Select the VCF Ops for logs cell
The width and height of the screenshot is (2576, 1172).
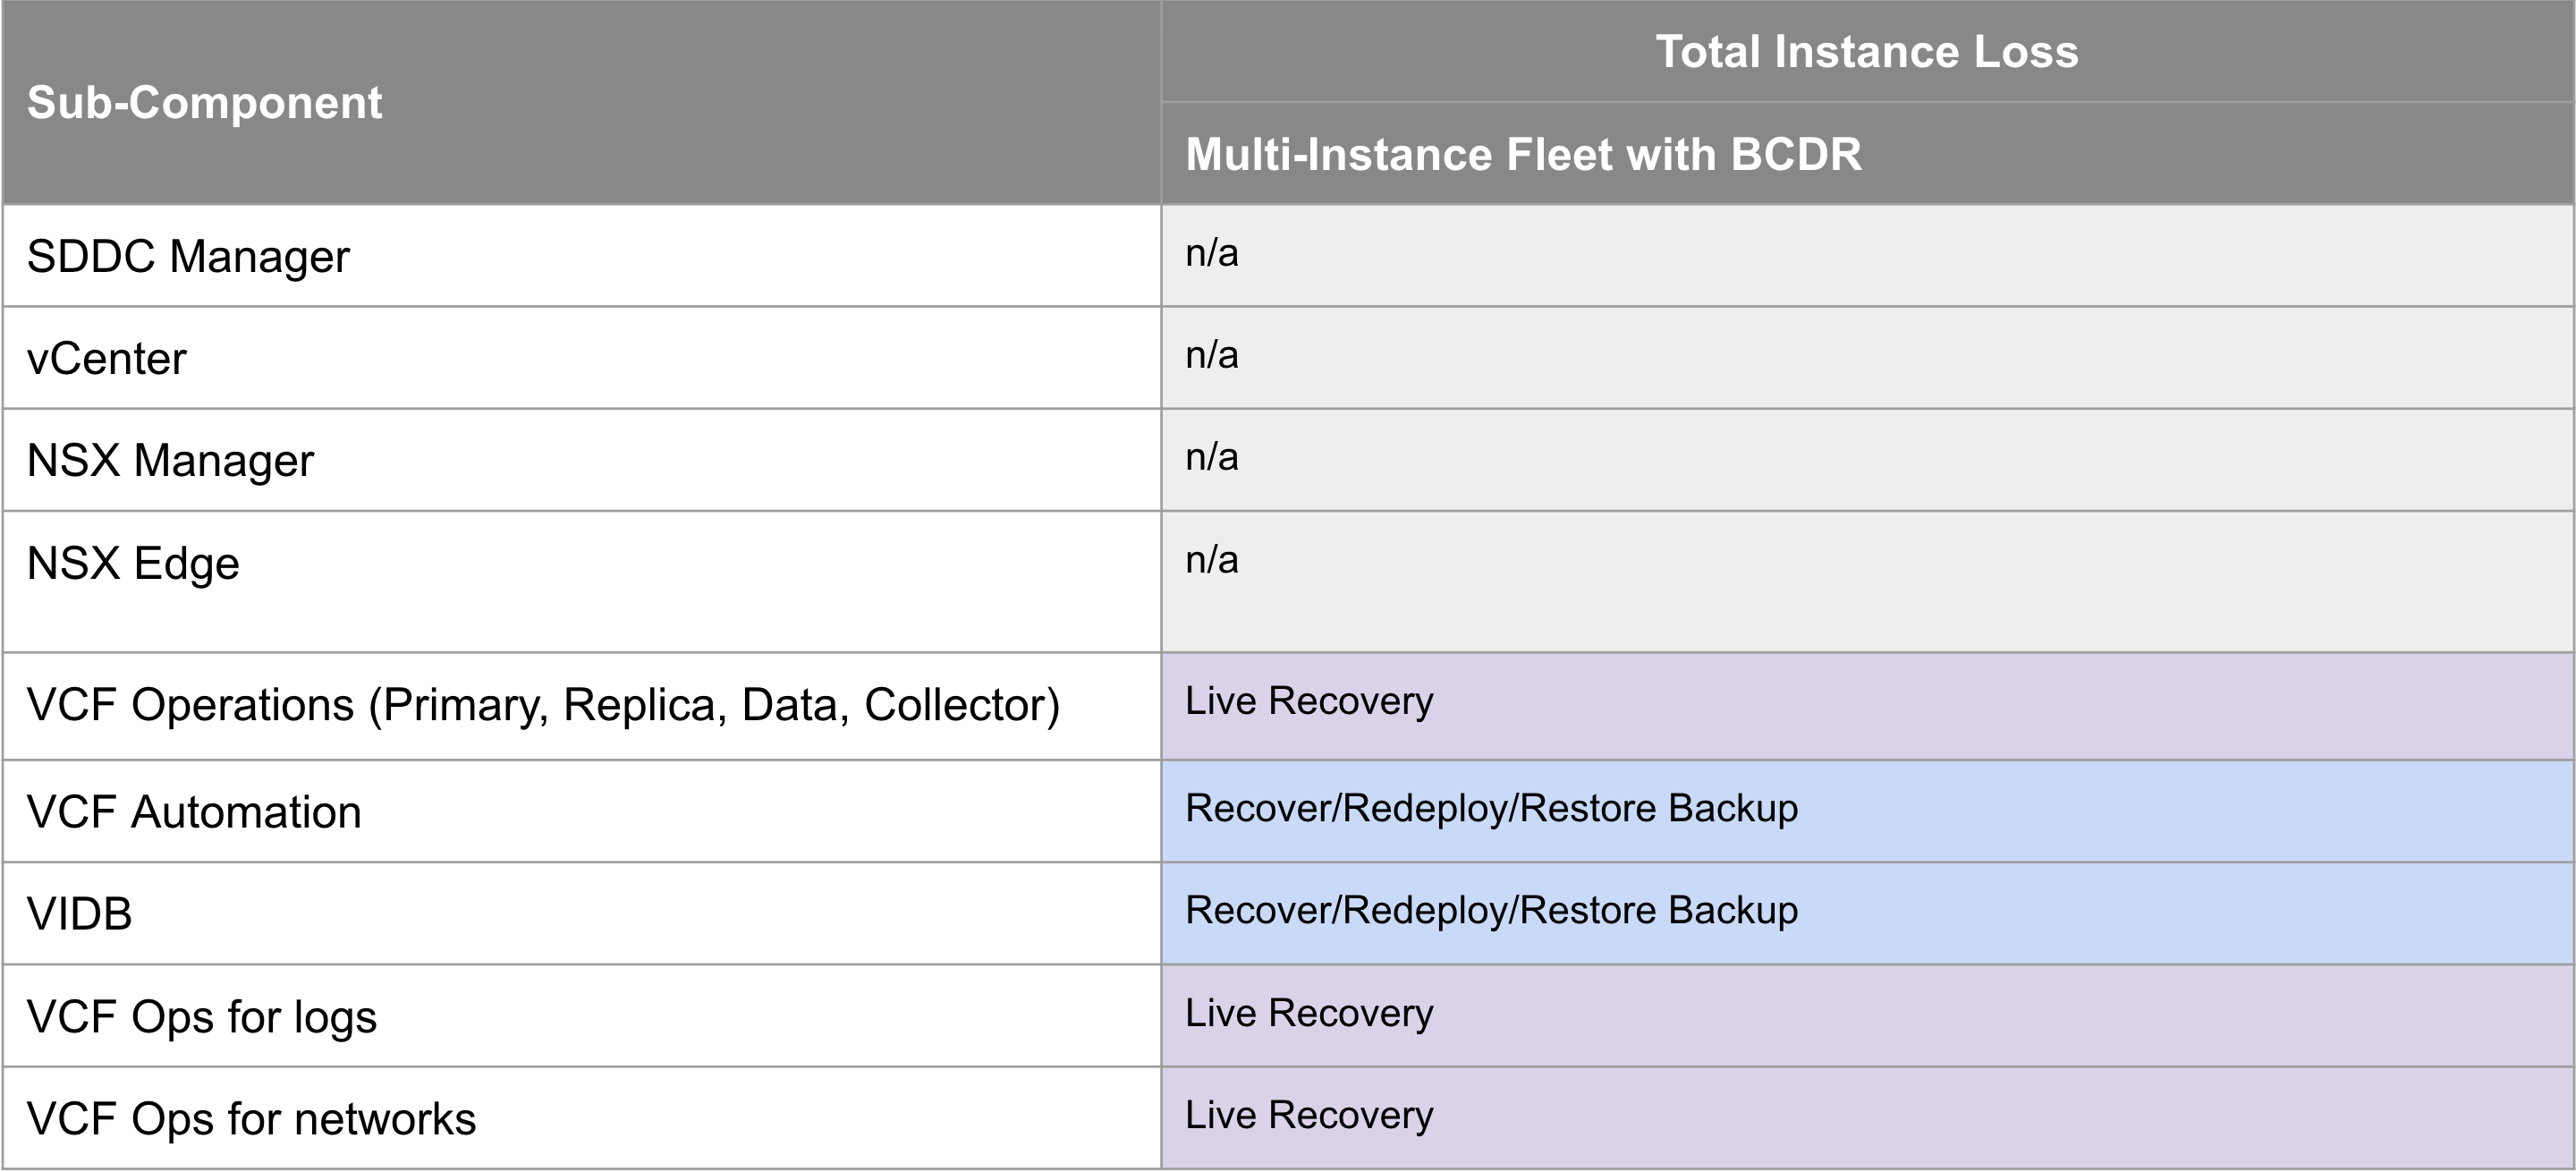[x=201, y=1017]
